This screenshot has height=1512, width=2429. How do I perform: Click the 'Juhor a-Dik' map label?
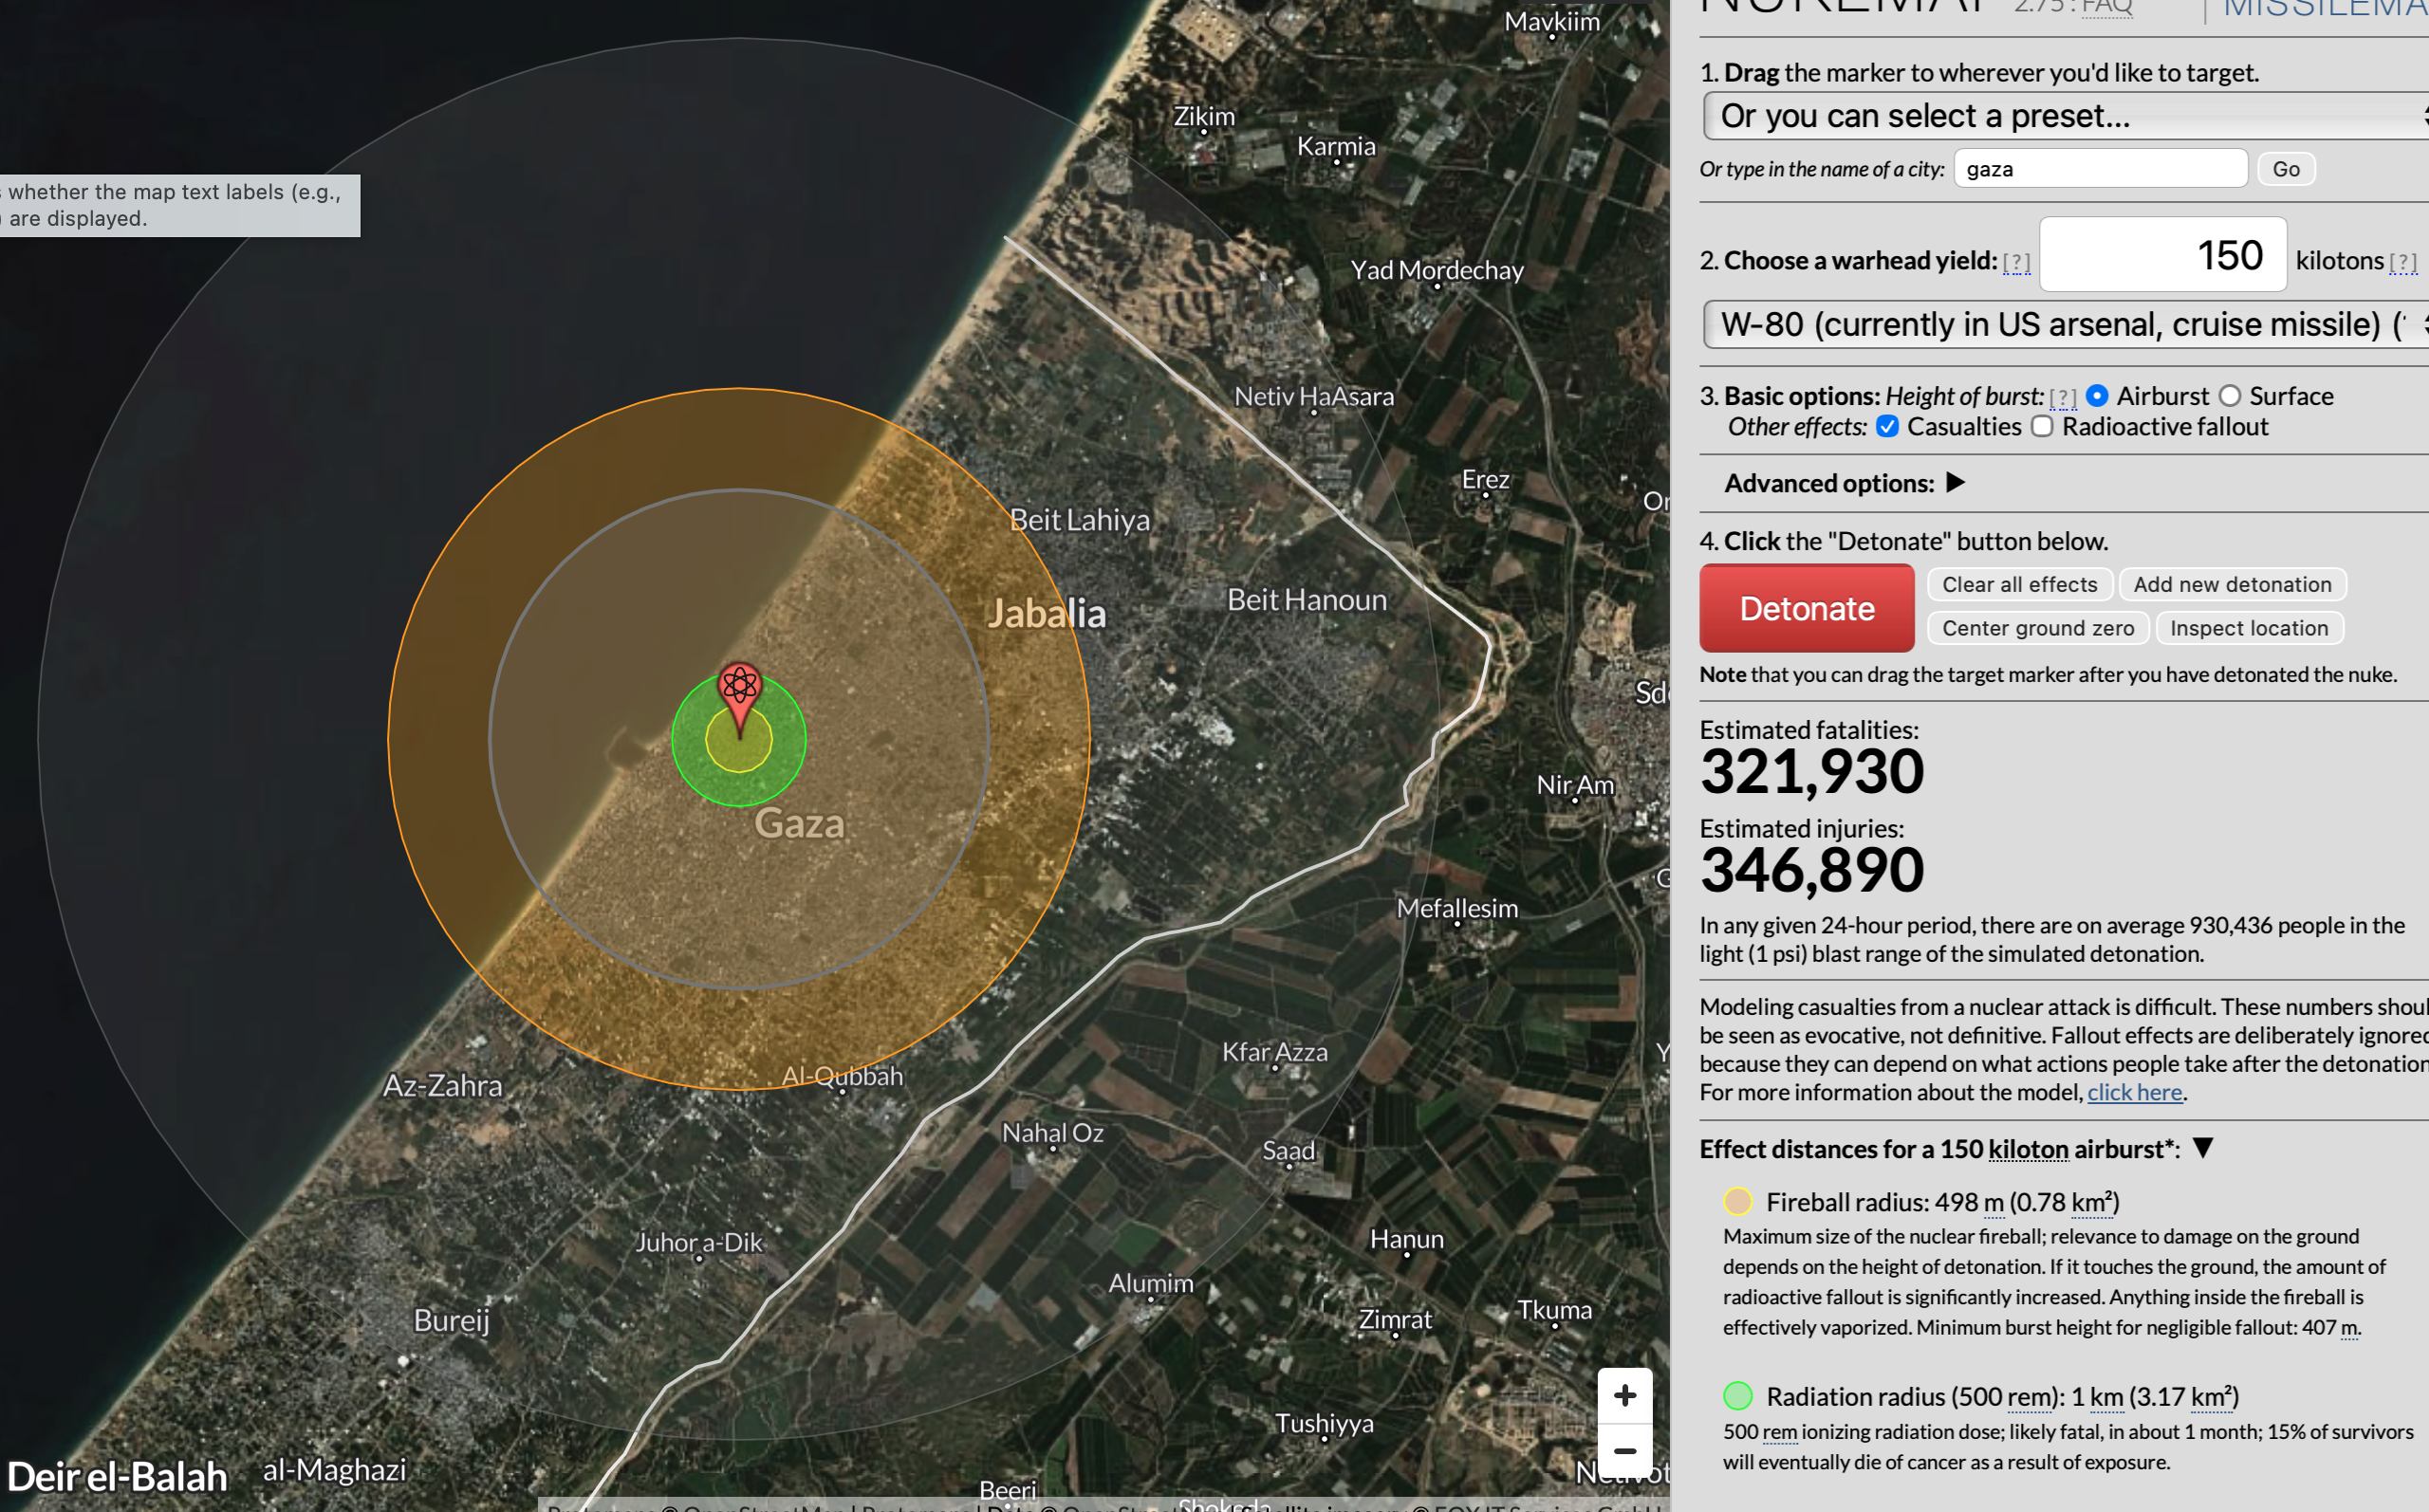coord(699,1243)
